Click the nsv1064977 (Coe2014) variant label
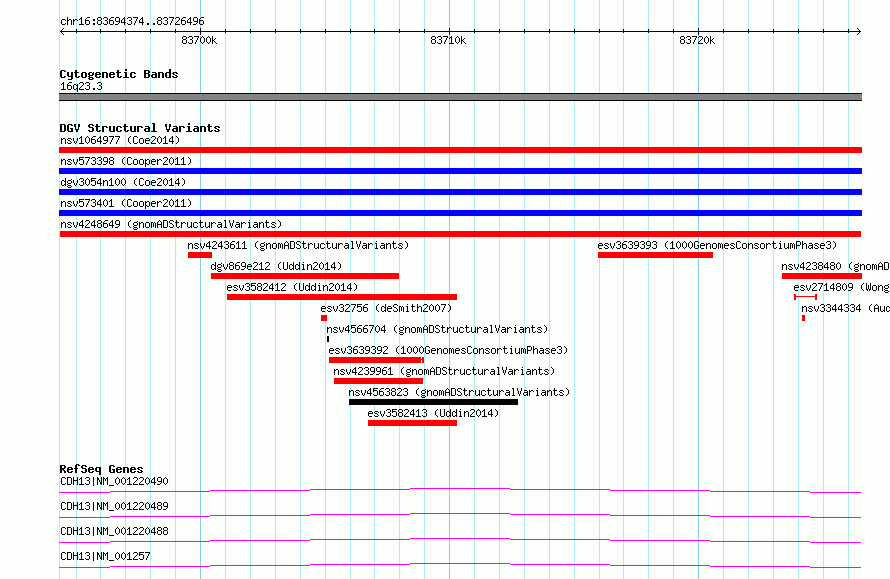This screenshot has height=579, width=890. pos(120,140)
